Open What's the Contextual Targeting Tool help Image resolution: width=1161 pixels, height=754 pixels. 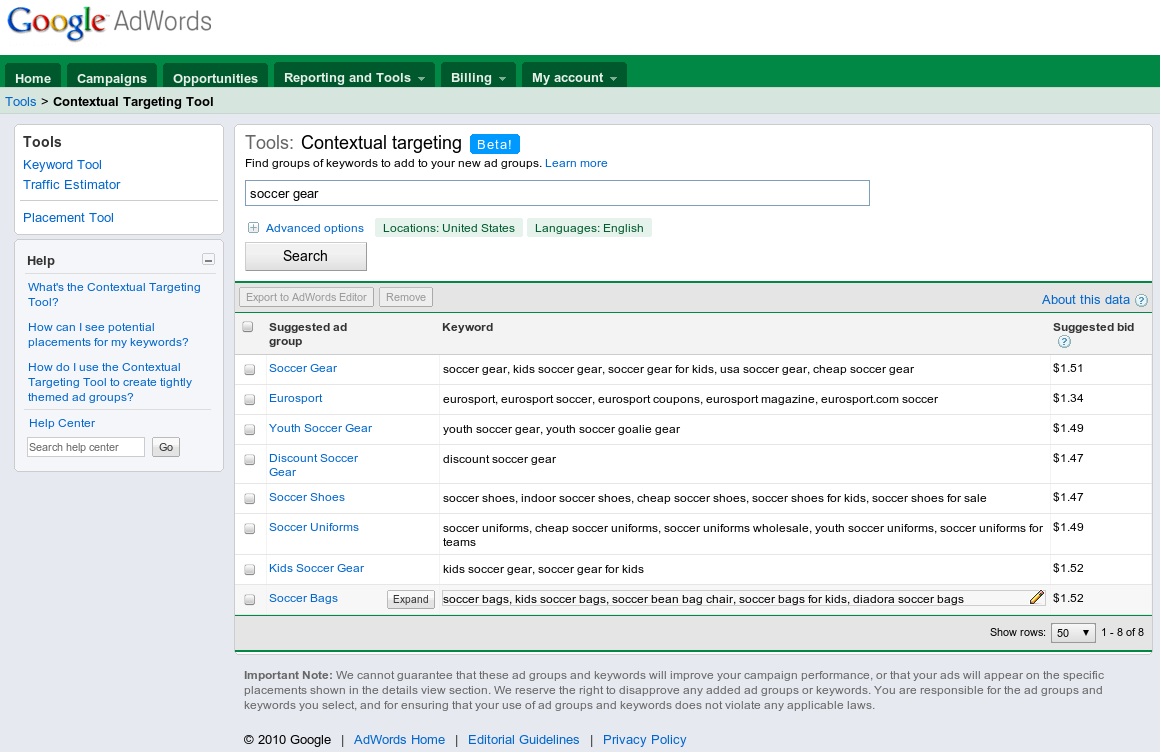click(114, 294)
